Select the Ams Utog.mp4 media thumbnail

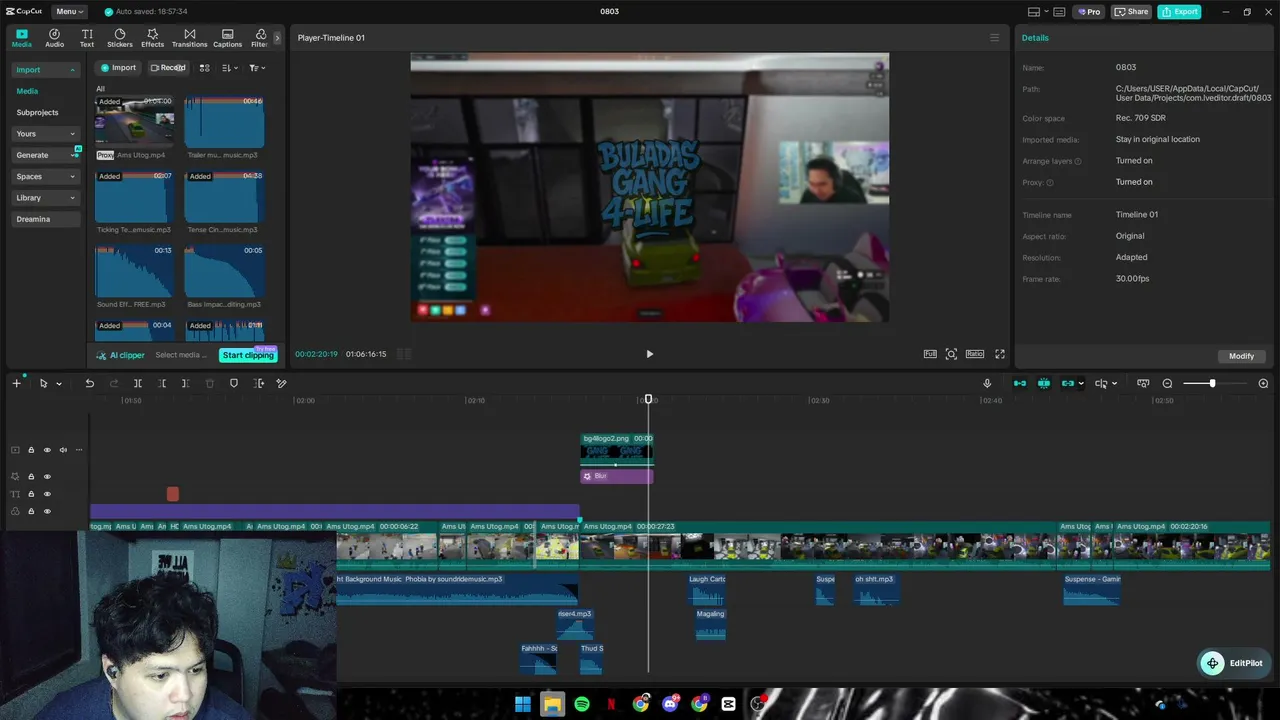coord(135,121)
